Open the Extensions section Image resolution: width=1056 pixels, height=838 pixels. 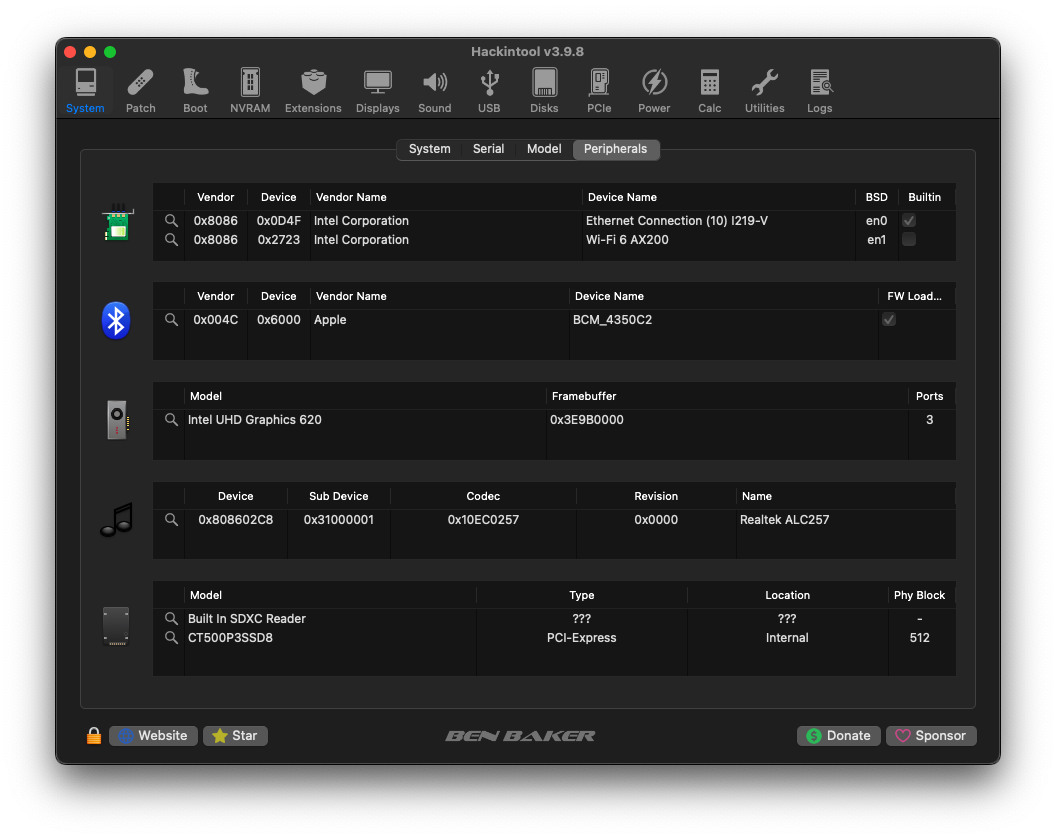coord(313,90)
